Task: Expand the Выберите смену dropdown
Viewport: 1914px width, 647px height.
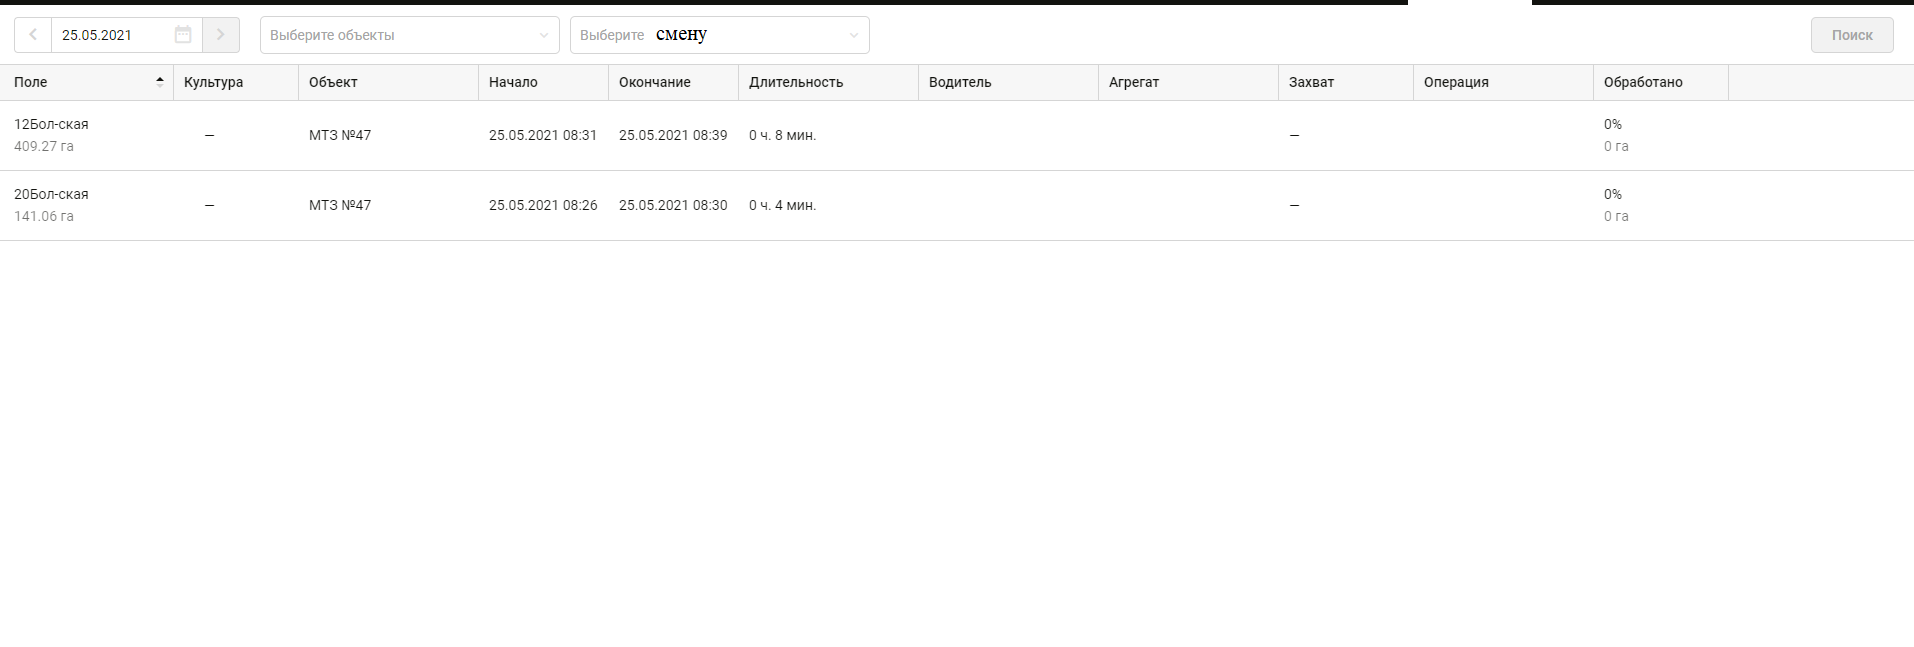Action: click(x=719, y=35)
